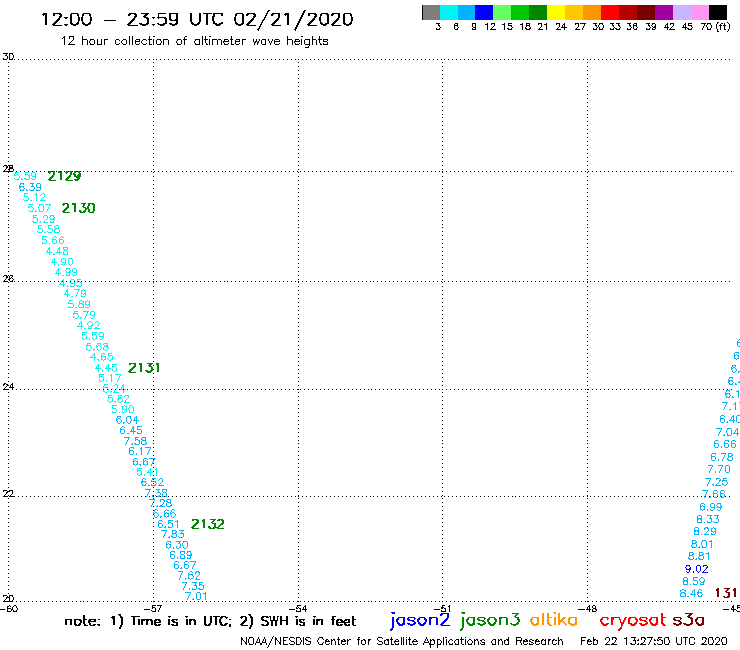Select the 7.58 wave height reading
Image resolution: width=740 pixels, height=650 pixels.
[x=135, y=441]
